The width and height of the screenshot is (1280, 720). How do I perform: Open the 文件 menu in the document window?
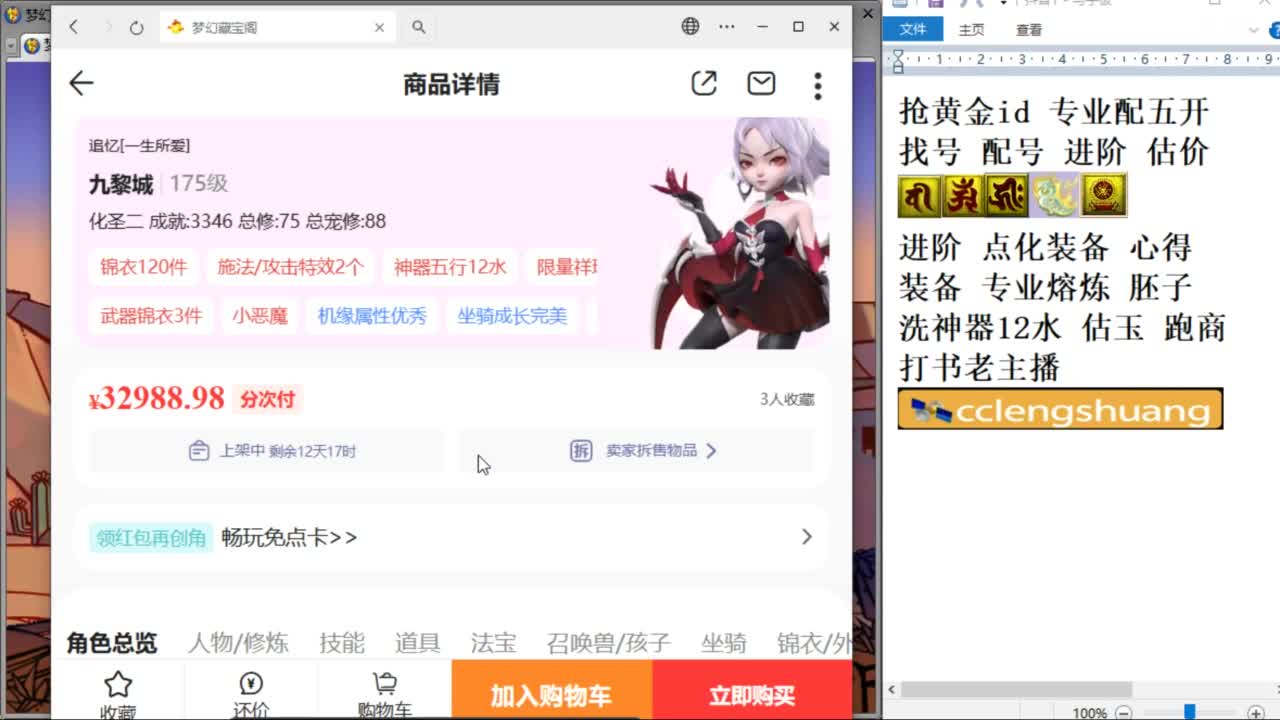click(x=913, y=30)
